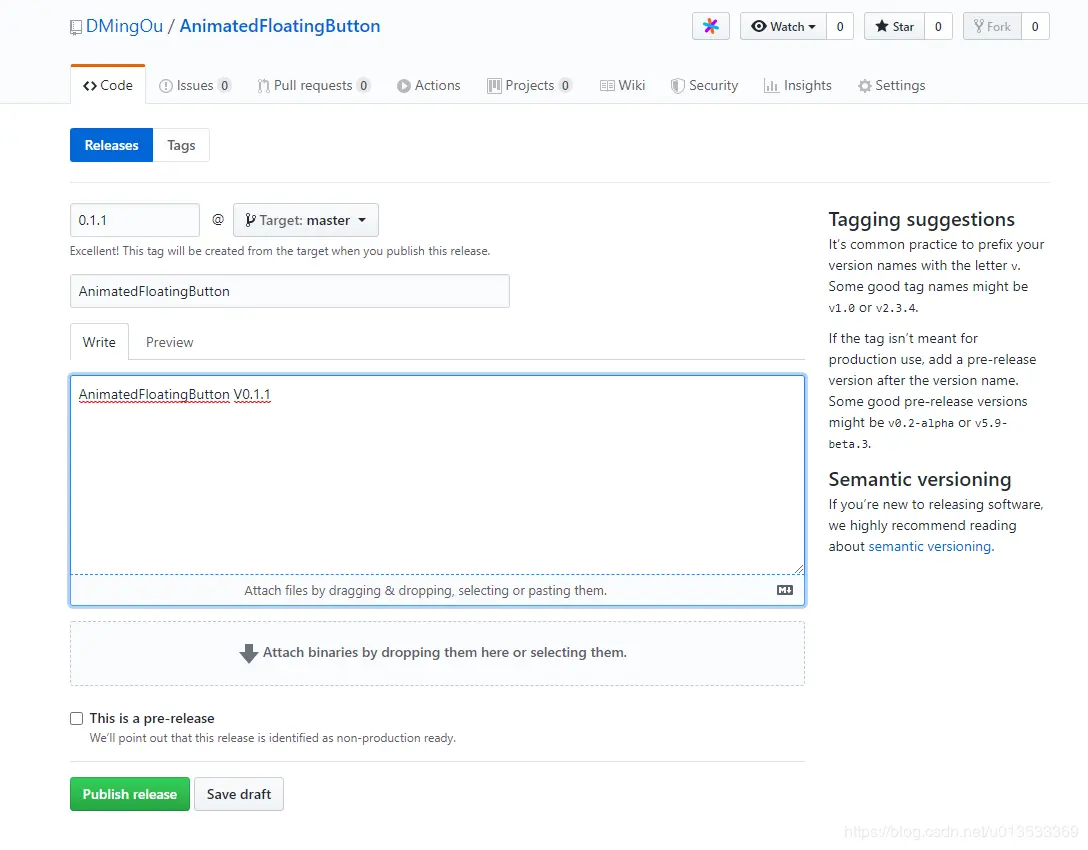Switch to Tags view
The image size is (1088, 850).
(x=181, y=145)
